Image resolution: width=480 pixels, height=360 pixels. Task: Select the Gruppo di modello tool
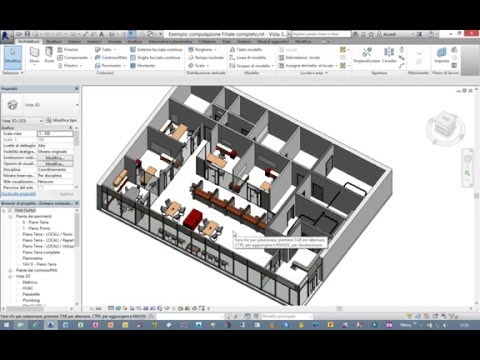pos(250,66)
